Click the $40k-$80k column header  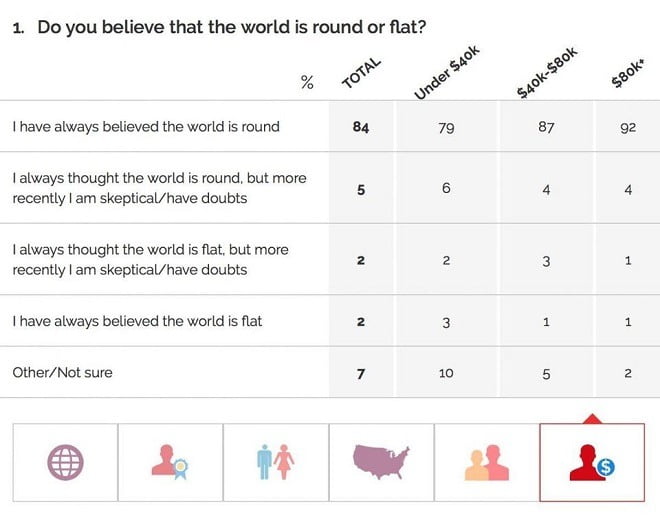[x=547, y=72]
